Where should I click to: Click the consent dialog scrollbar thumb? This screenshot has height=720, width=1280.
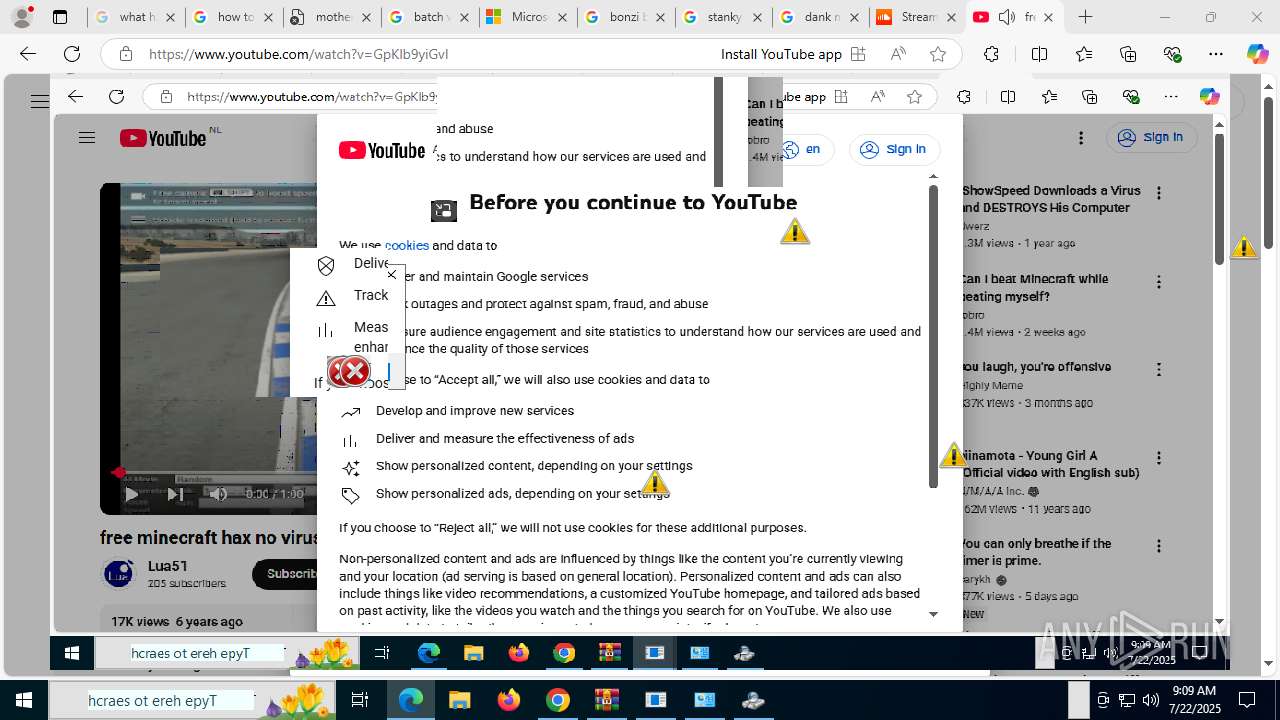tap(933, 335)
